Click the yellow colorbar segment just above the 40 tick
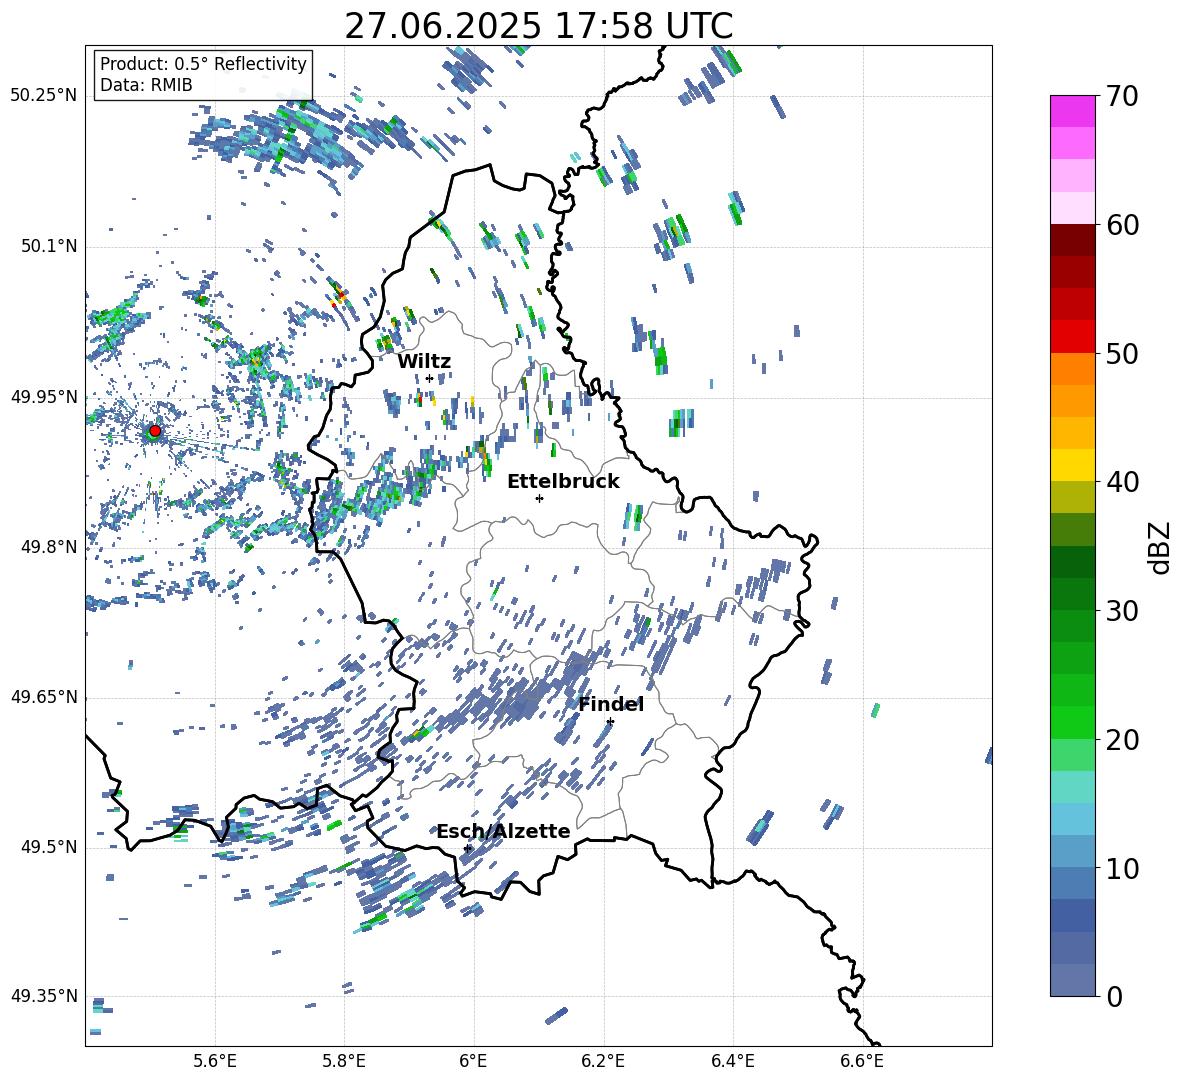Screen dimensions: 1184x1081 1073,465
